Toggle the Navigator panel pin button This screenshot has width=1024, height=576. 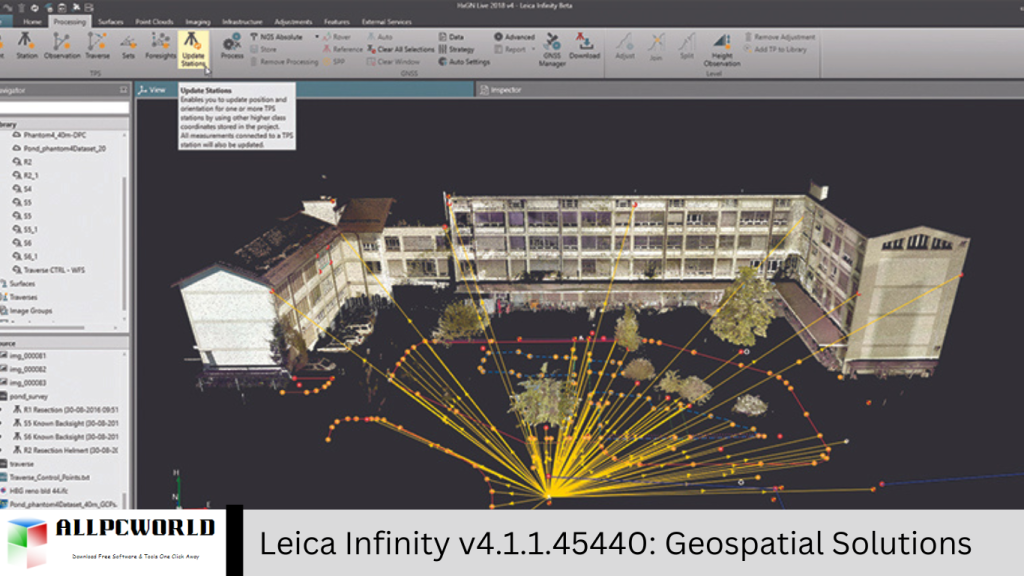[123, 90]
